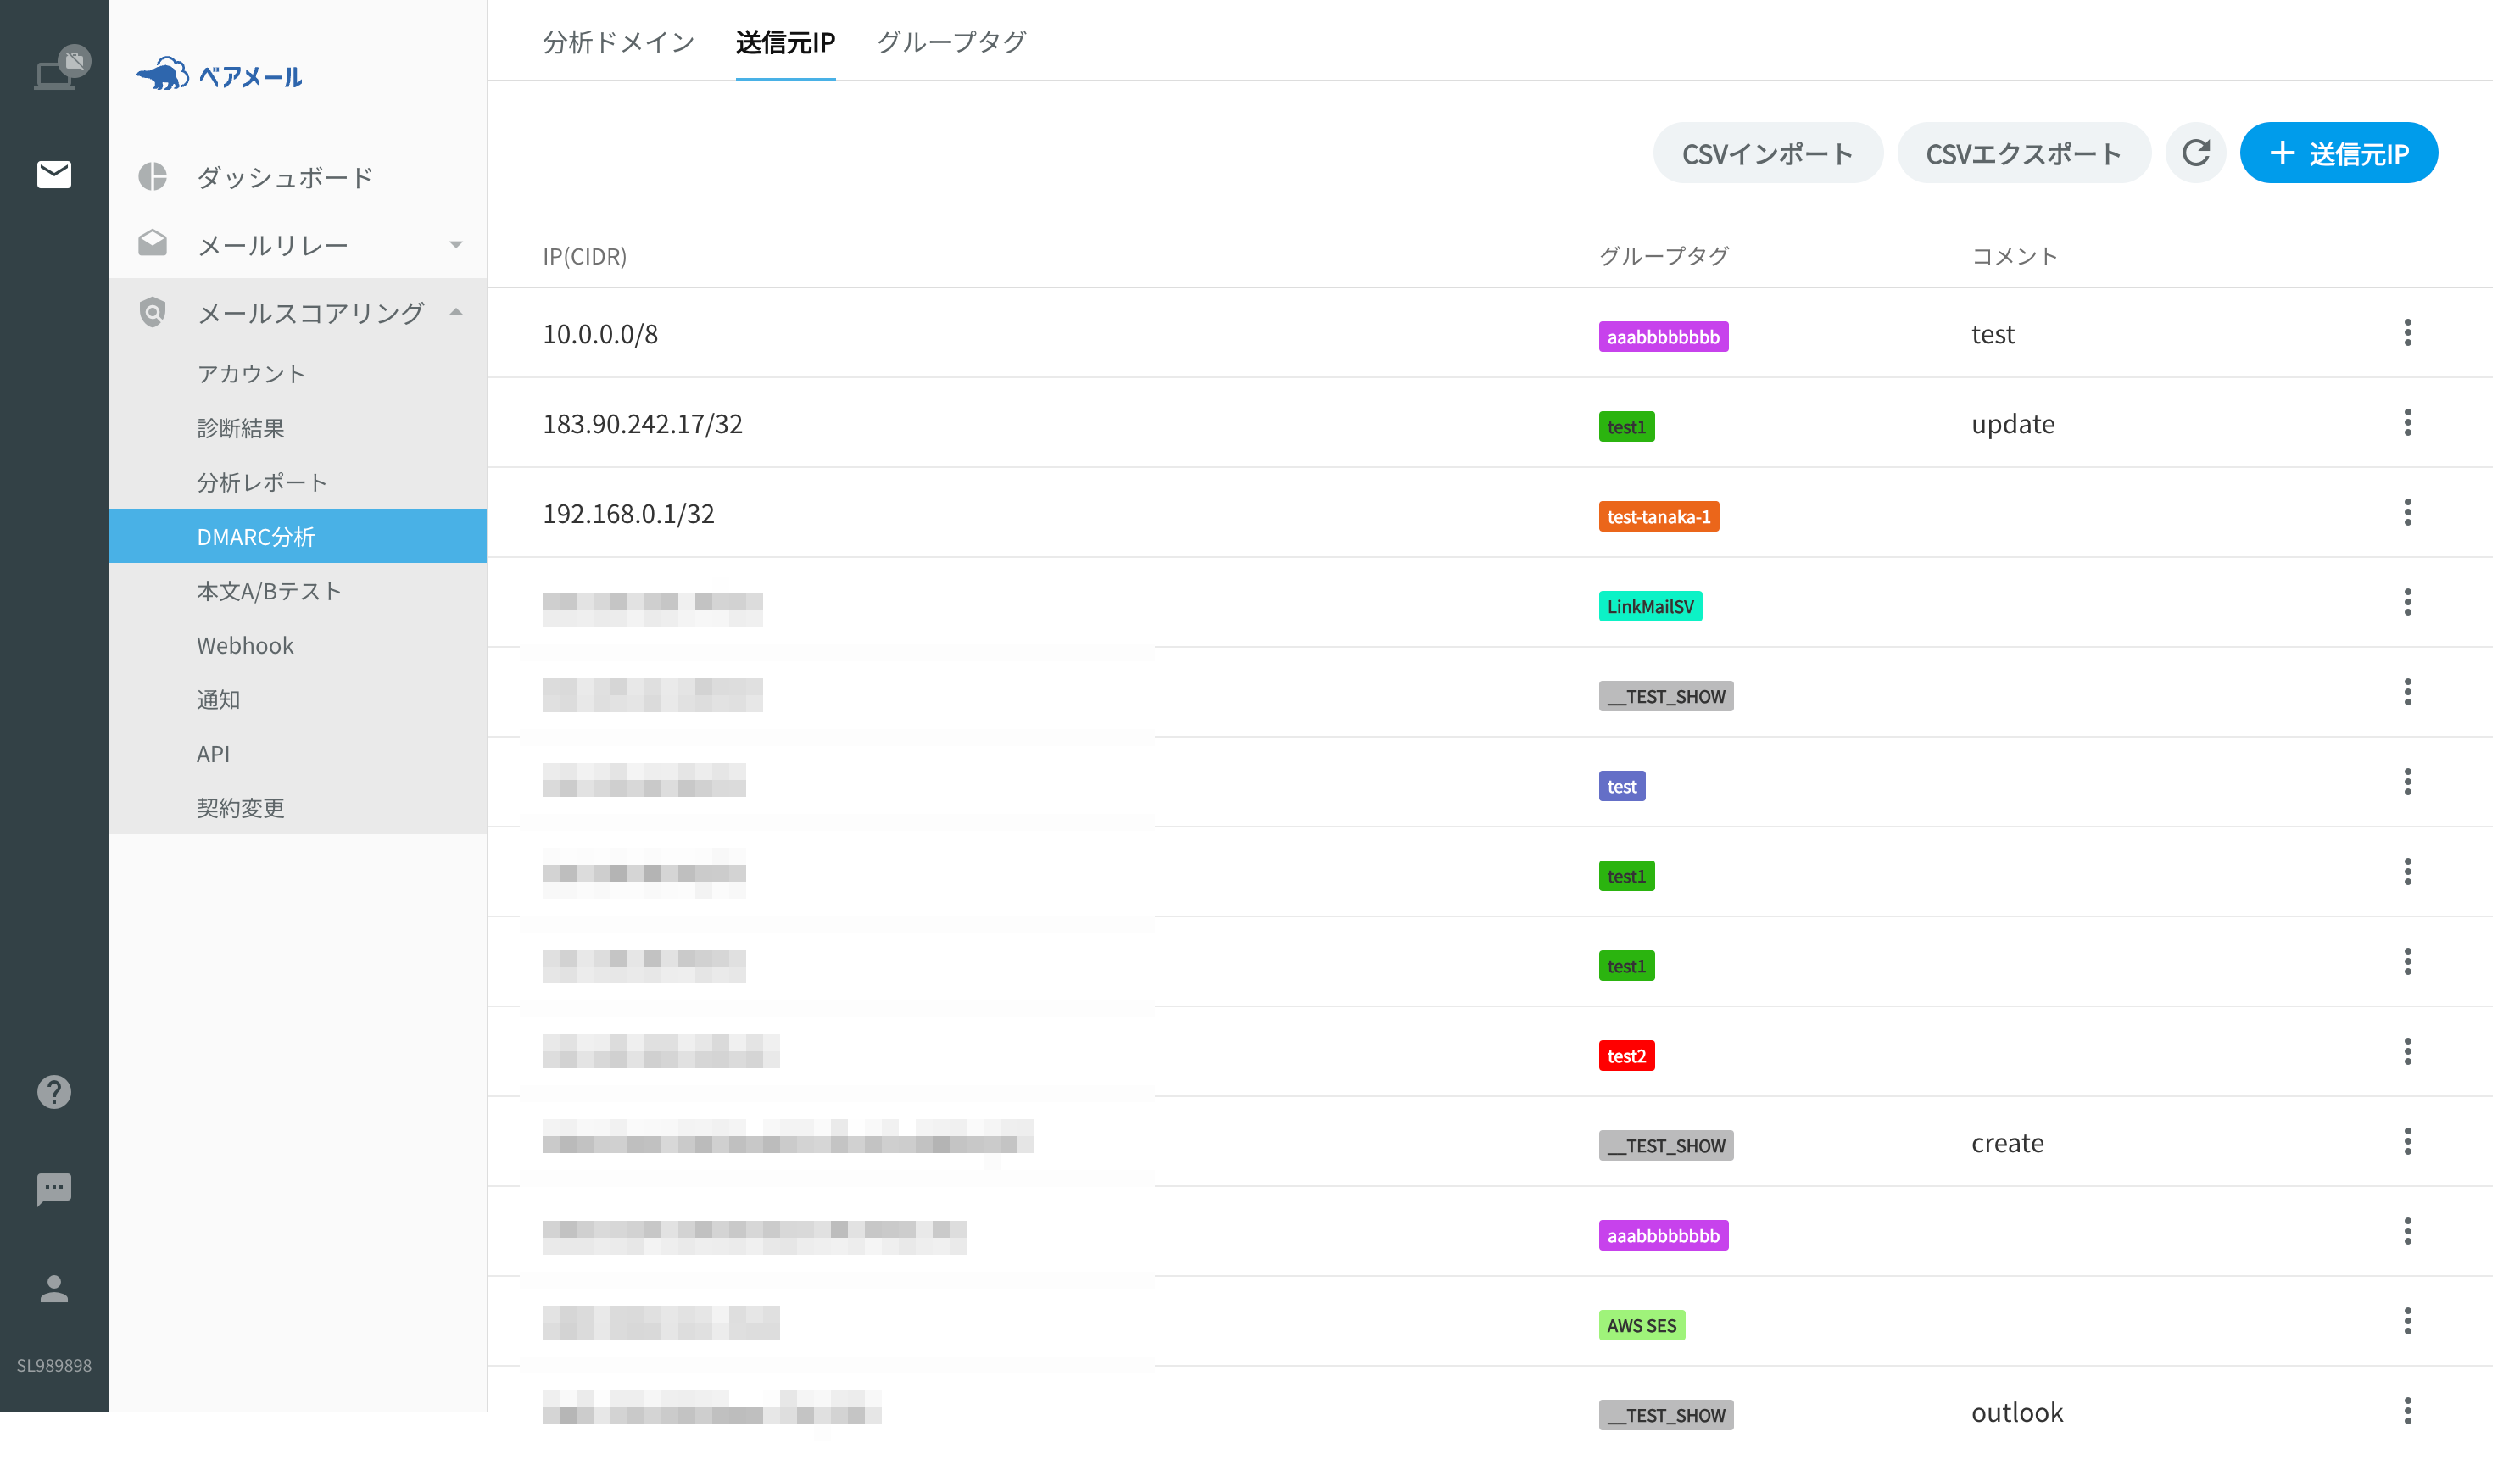Click the orange test-tanaka-1 tag
The width and height of the screenshot is (2520, 1482).
pos(1659,517)
